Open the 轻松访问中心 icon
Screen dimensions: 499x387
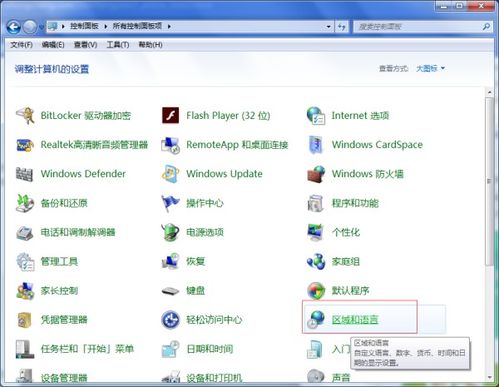click(x=170, y=320)
